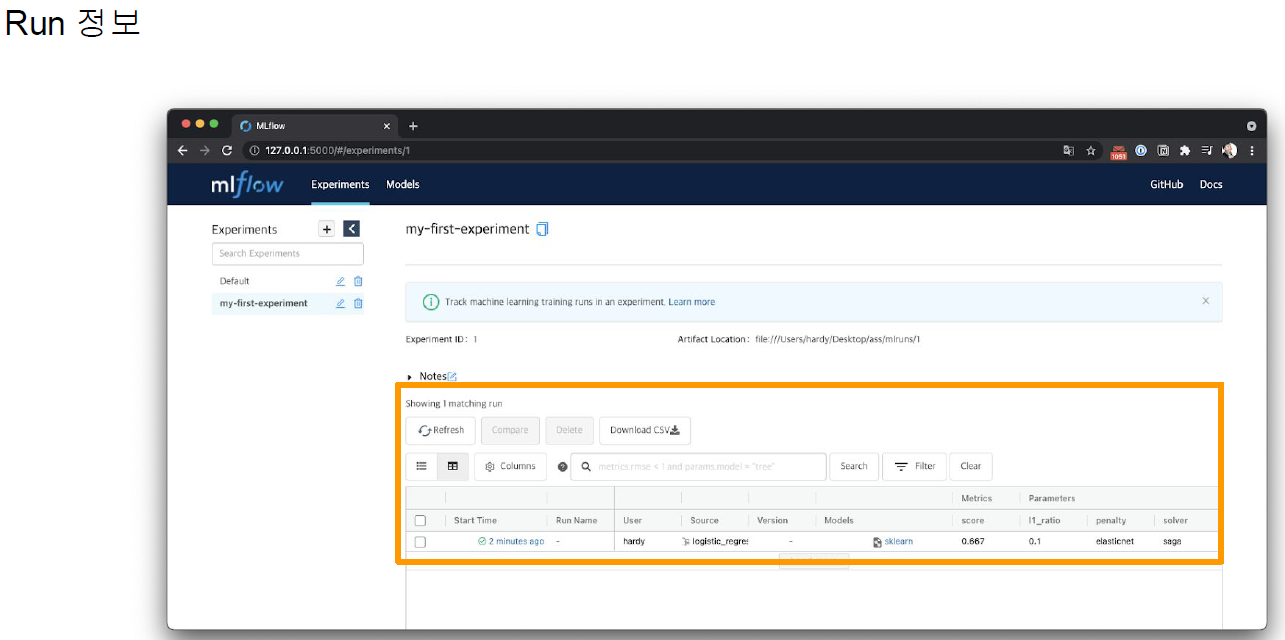Open the browser extensions puzzle icon
Viewport: 1285px width, 640px height.
(x=1185, y=151)
